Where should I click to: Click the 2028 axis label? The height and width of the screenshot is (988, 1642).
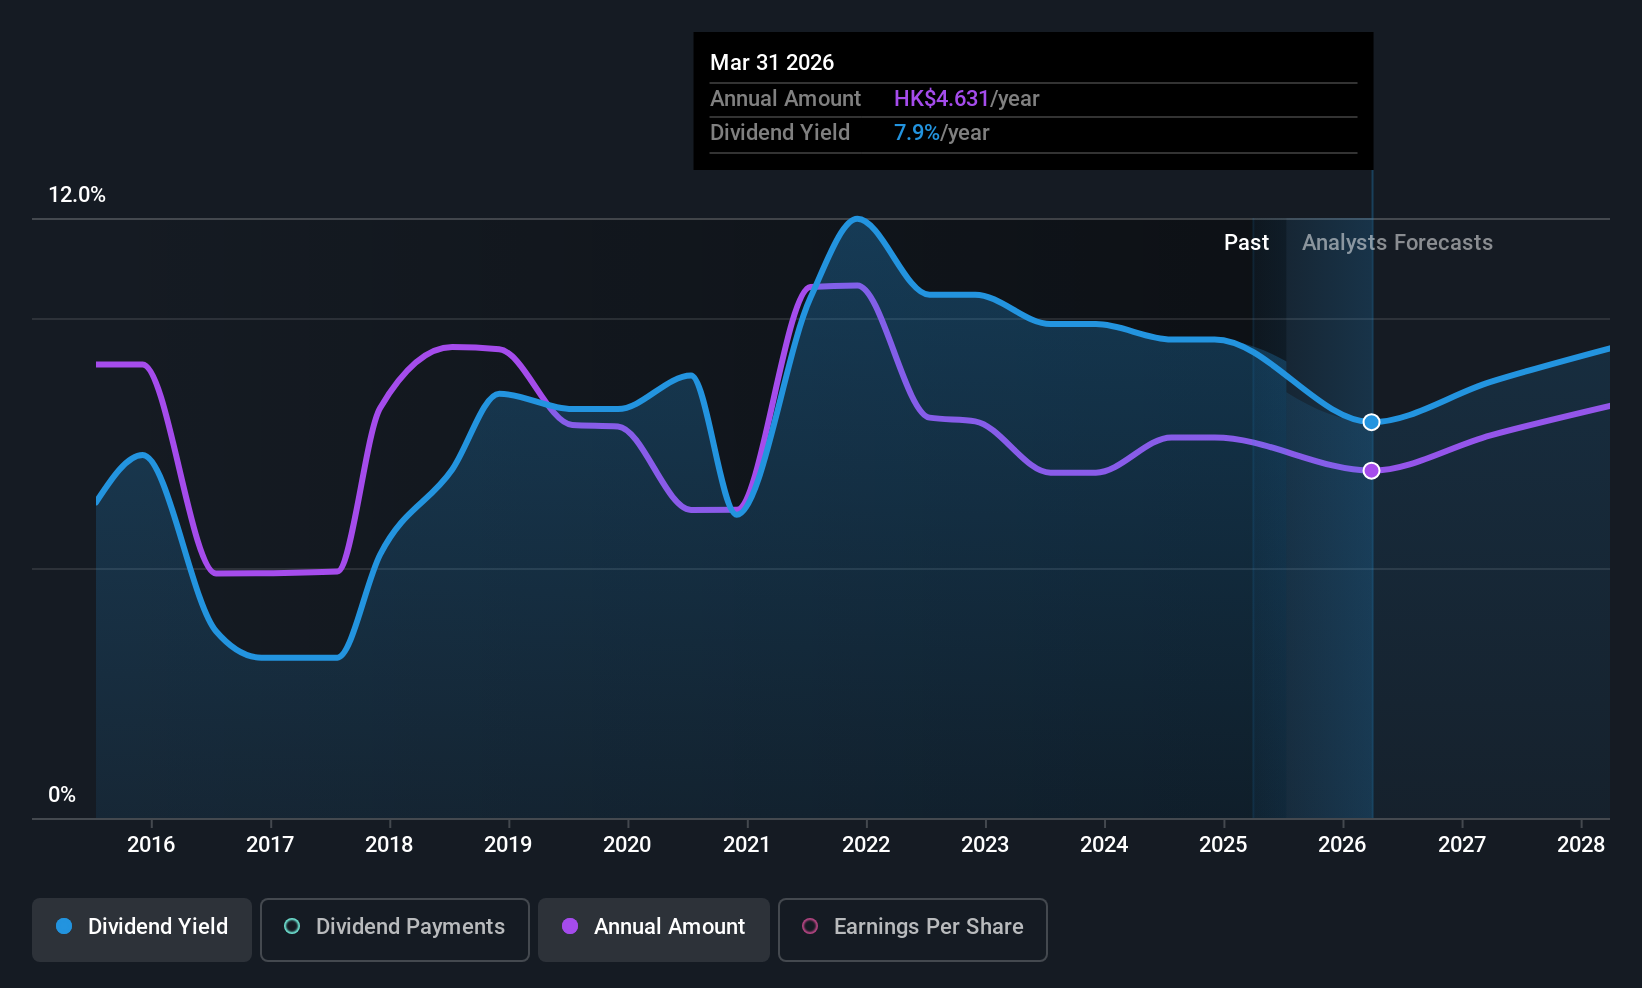(x=1581, y=844)
